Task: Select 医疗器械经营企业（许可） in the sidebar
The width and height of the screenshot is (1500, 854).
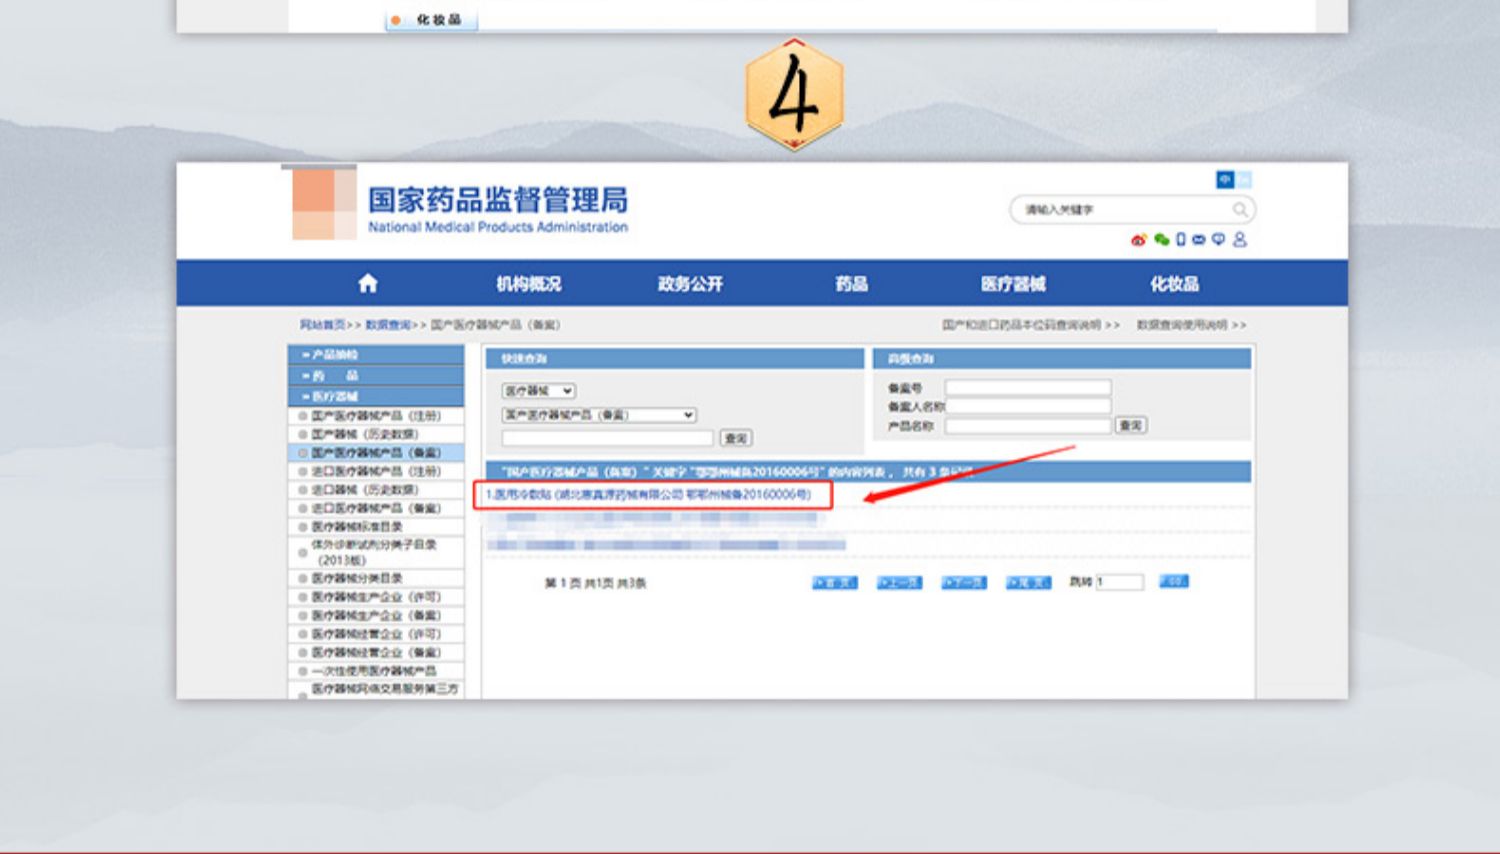Action: pos(376,634)
